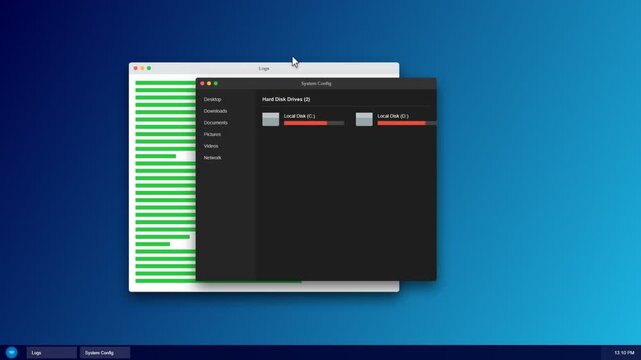641x360 pixels.
Task: Click the taskbar clock
Action: 624,353
